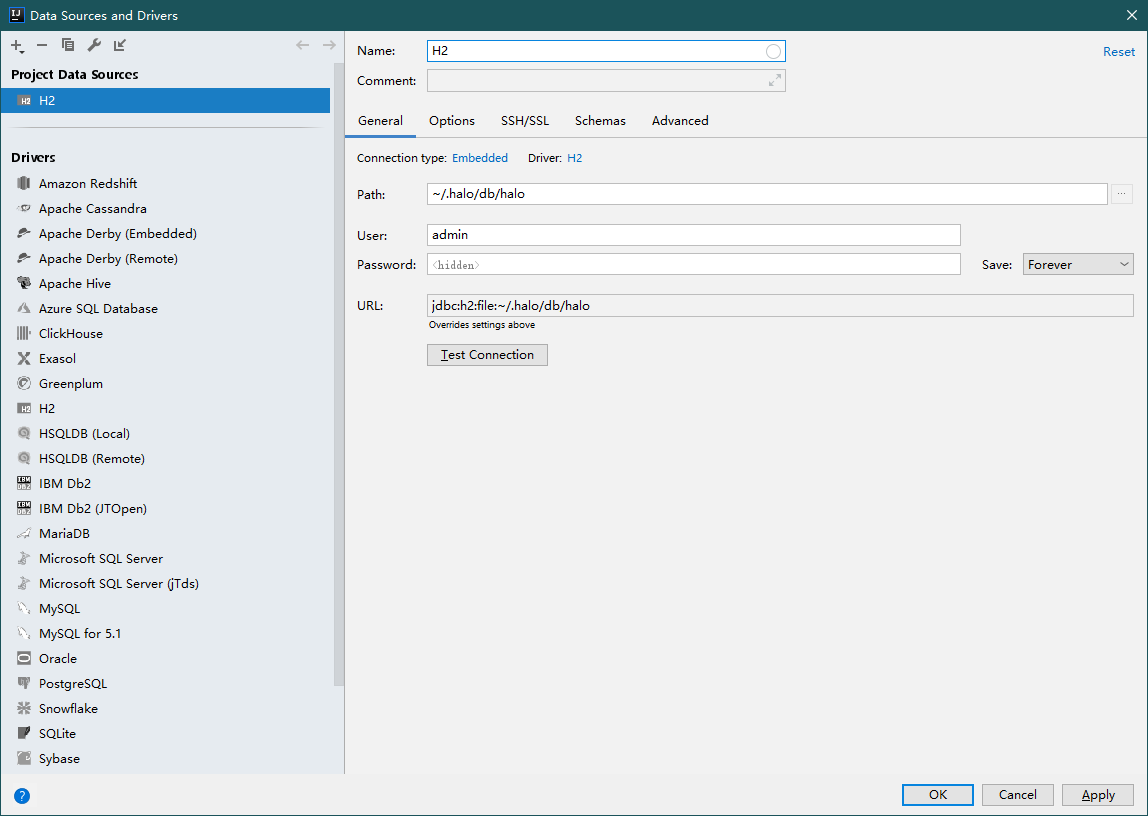
Task: Click the Apply button
Action: 1098,795
